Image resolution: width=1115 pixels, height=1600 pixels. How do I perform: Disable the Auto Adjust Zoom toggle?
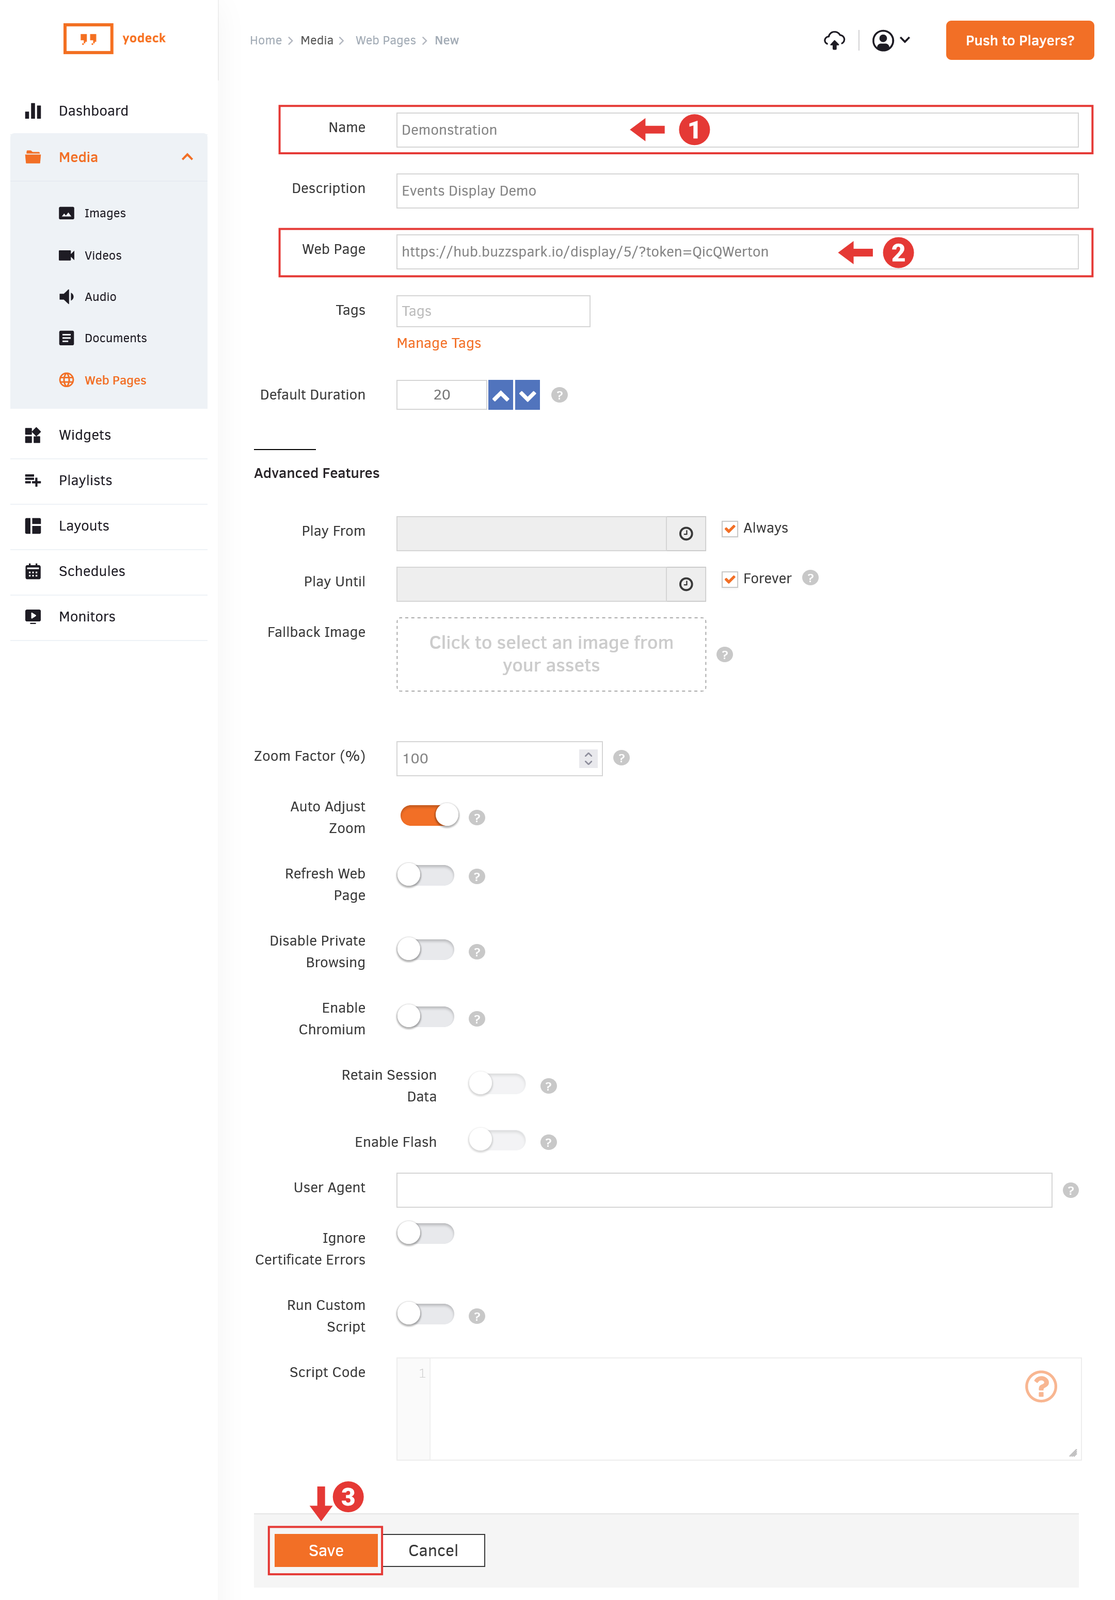(x=428, y=816)
